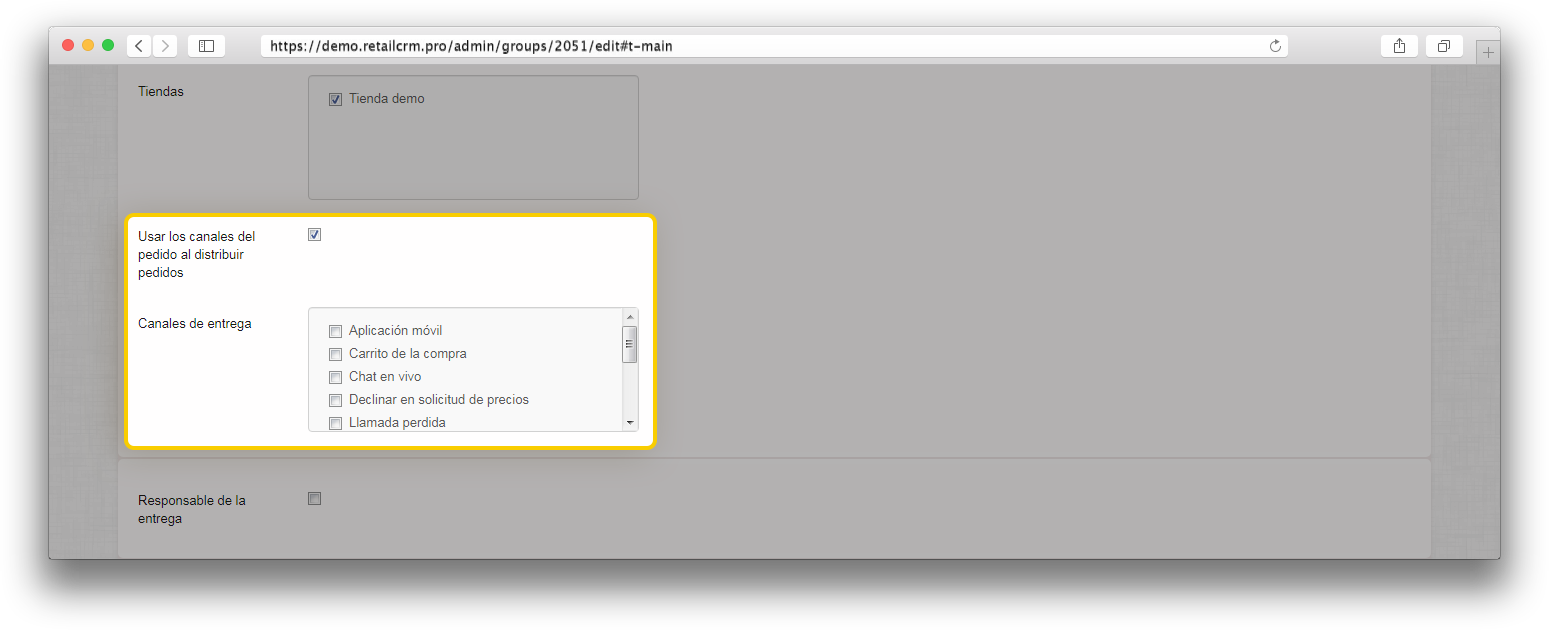Click the Chat en vivo label text
This screenshot has width=1549, height=630.
tap(385, 377)
